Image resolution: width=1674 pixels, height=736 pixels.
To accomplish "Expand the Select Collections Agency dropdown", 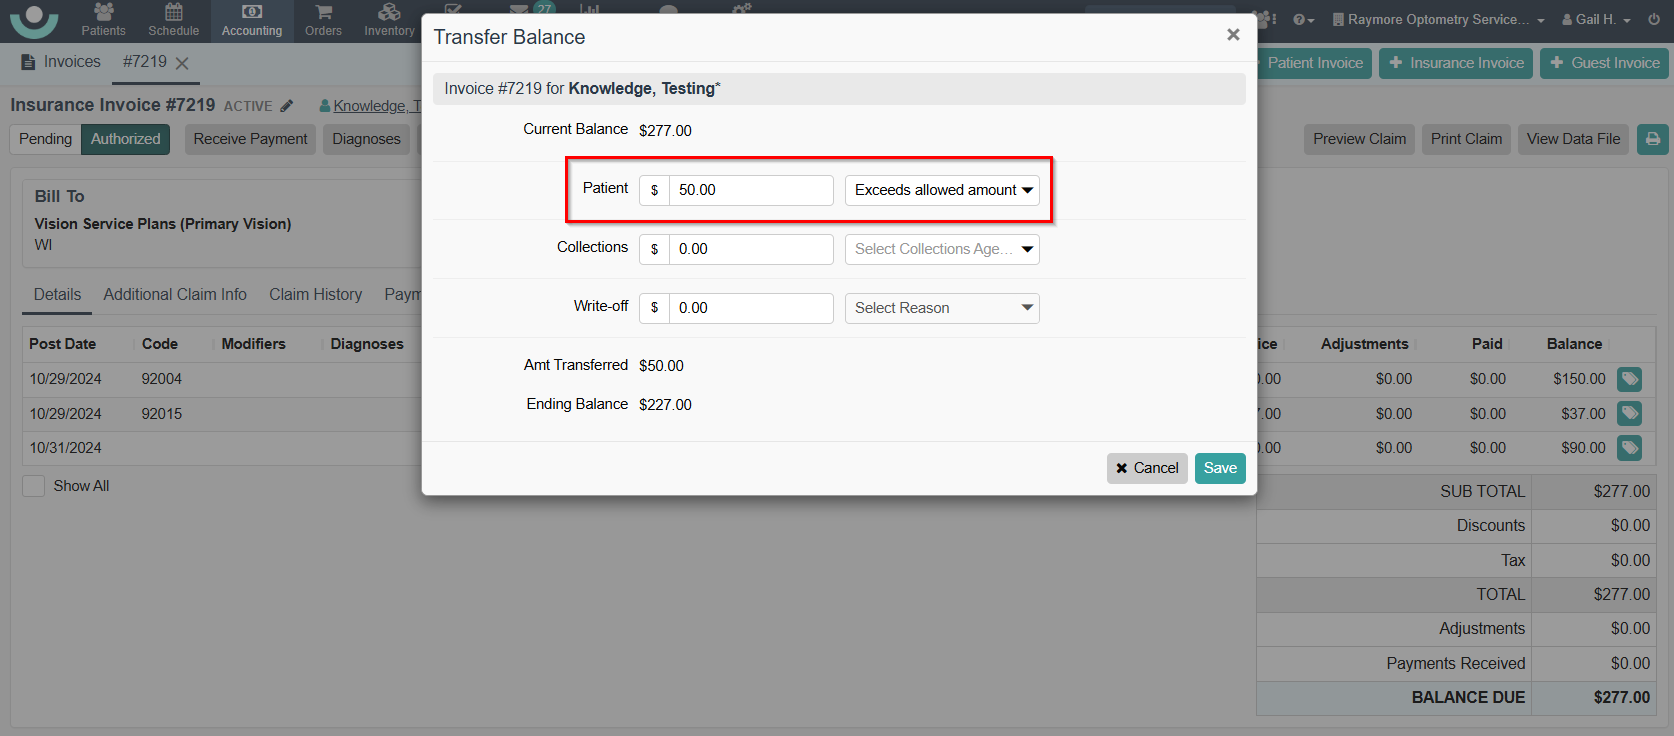I will click(x=942, y=249).
